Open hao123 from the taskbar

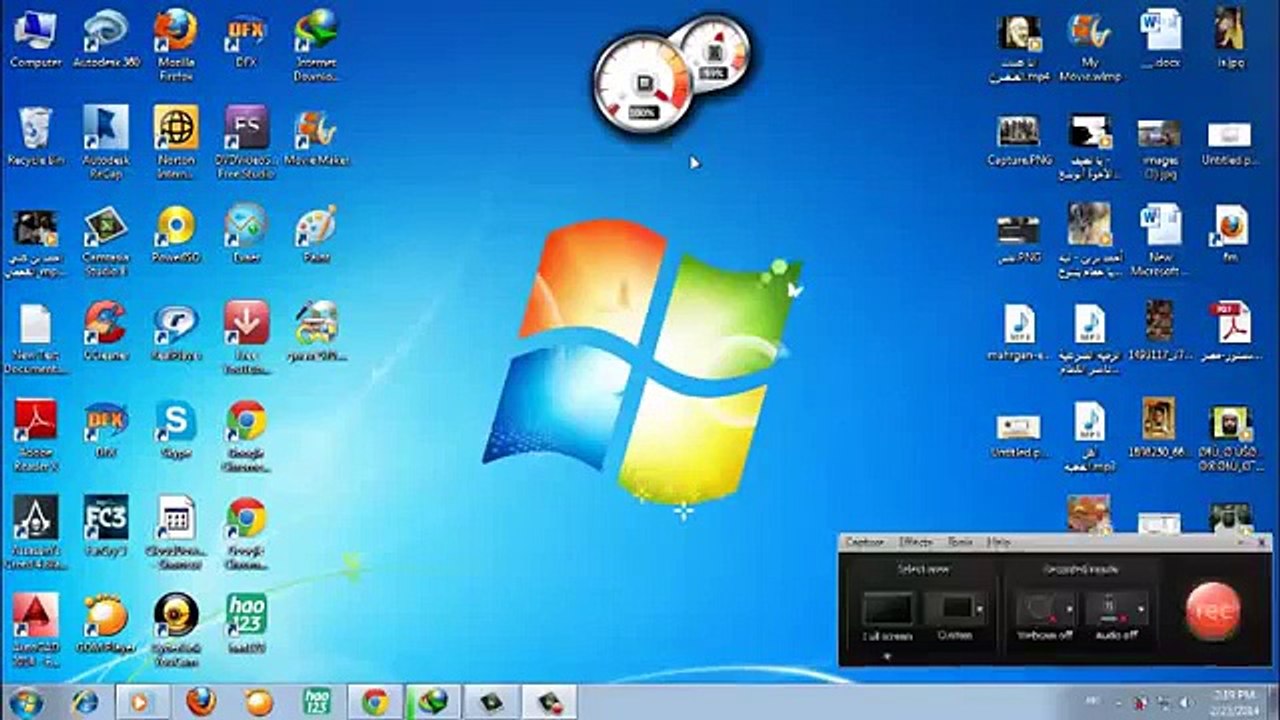[x=317, y=702]
